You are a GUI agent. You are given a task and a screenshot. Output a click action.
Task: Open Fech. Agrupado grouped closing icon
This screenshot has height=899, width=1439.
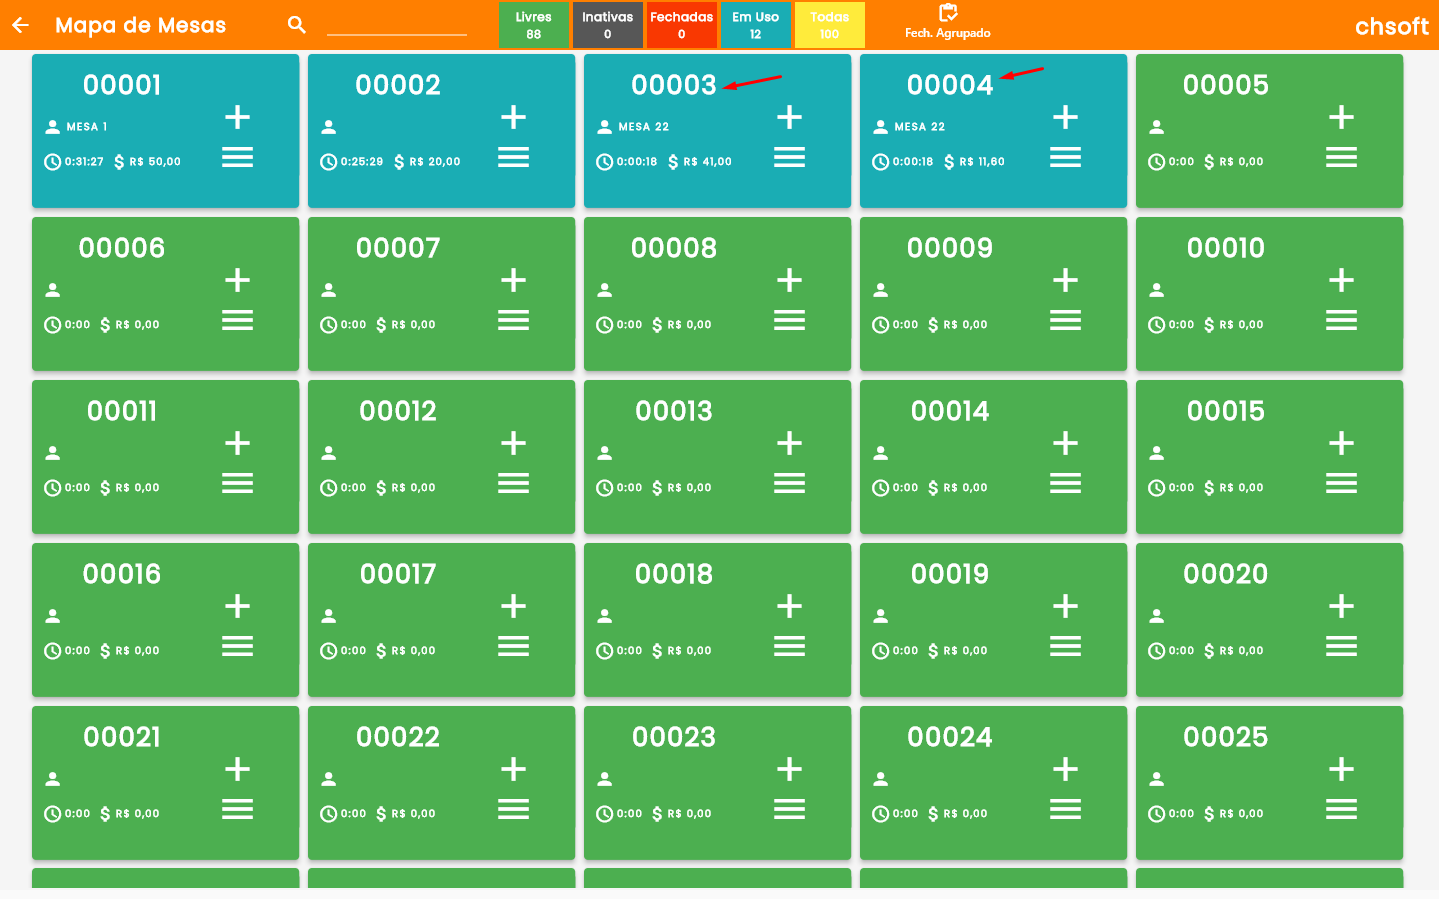click(947, 14)
